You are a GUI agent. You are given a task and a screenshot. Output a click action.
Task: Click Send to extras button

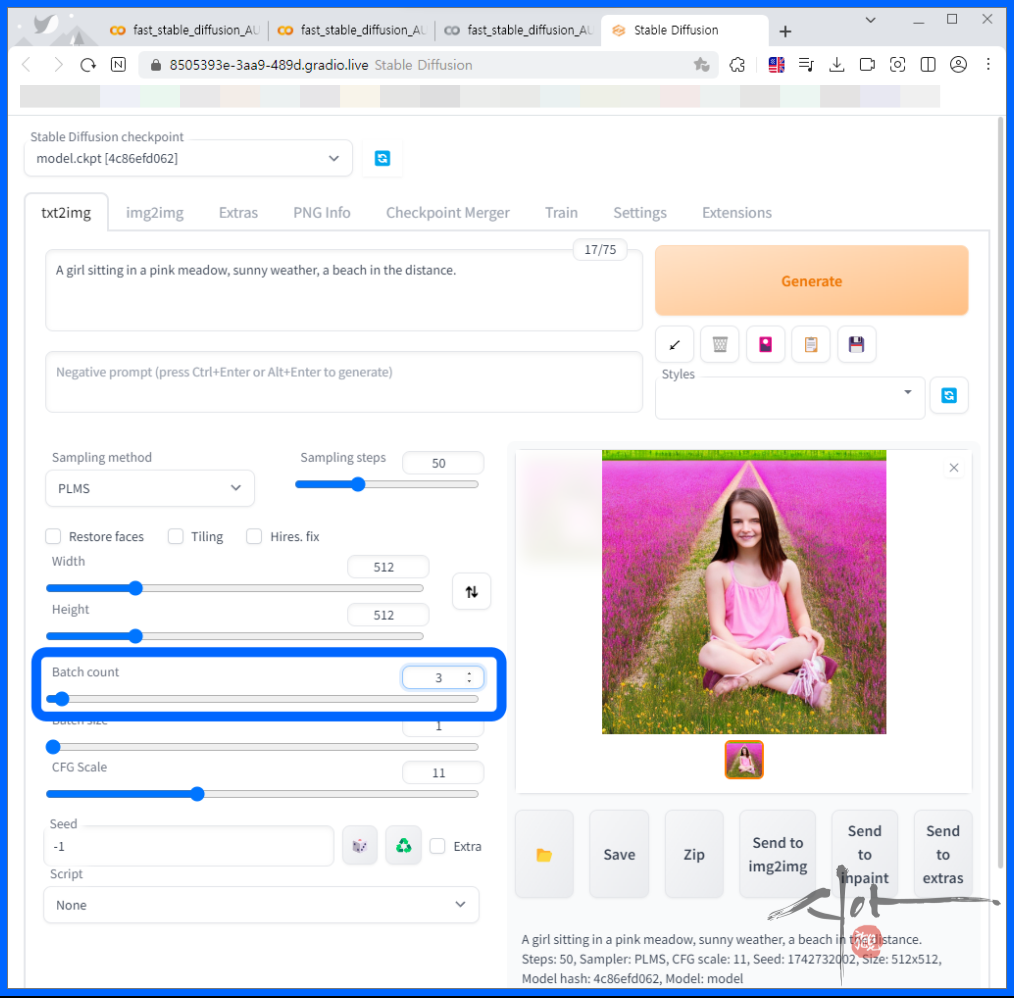(943, 854)
